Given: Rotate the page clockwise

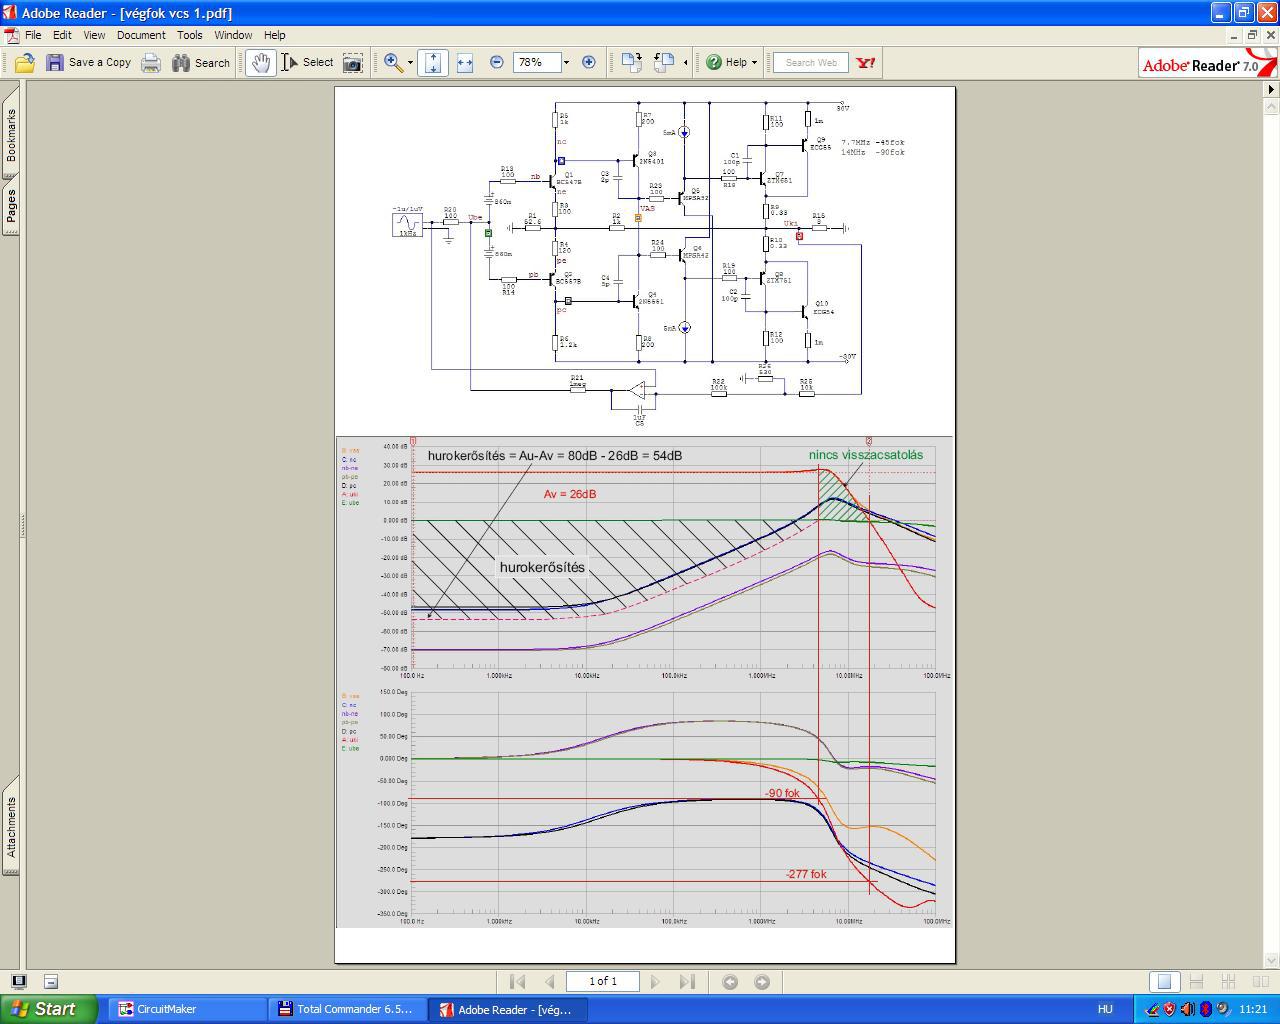Looking at the screenshot, I should point(631,62).
